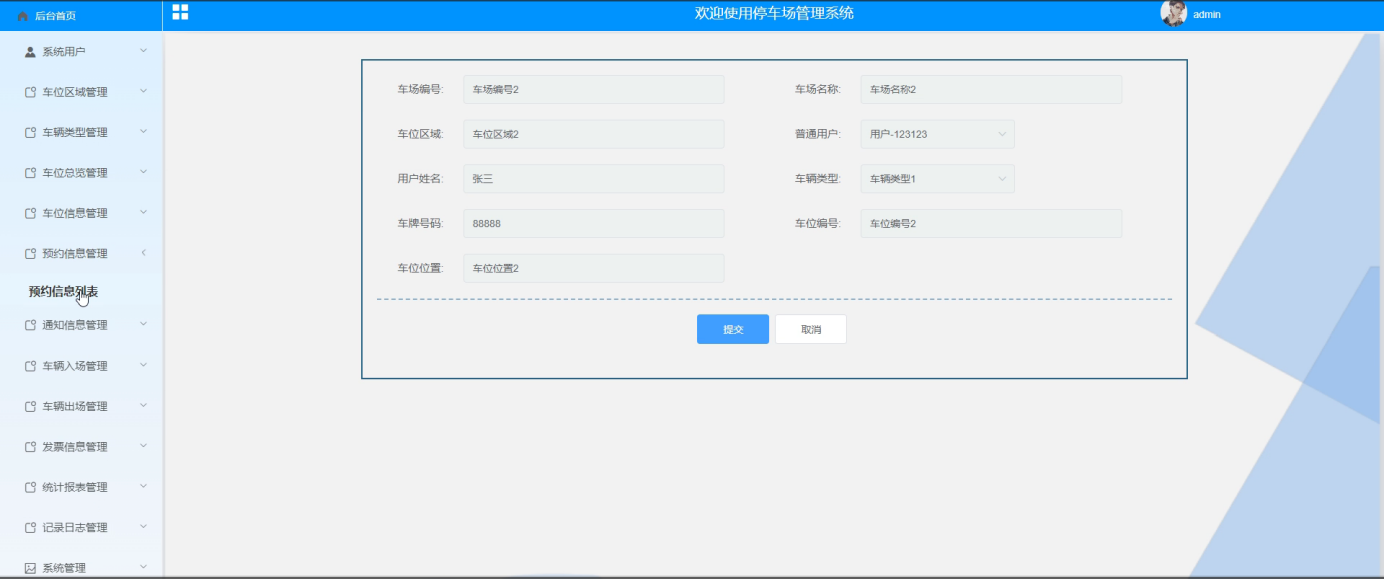Click the 发票信息管理 menu icon
This screenshot has width=1384, height=579.
point(30,447)
